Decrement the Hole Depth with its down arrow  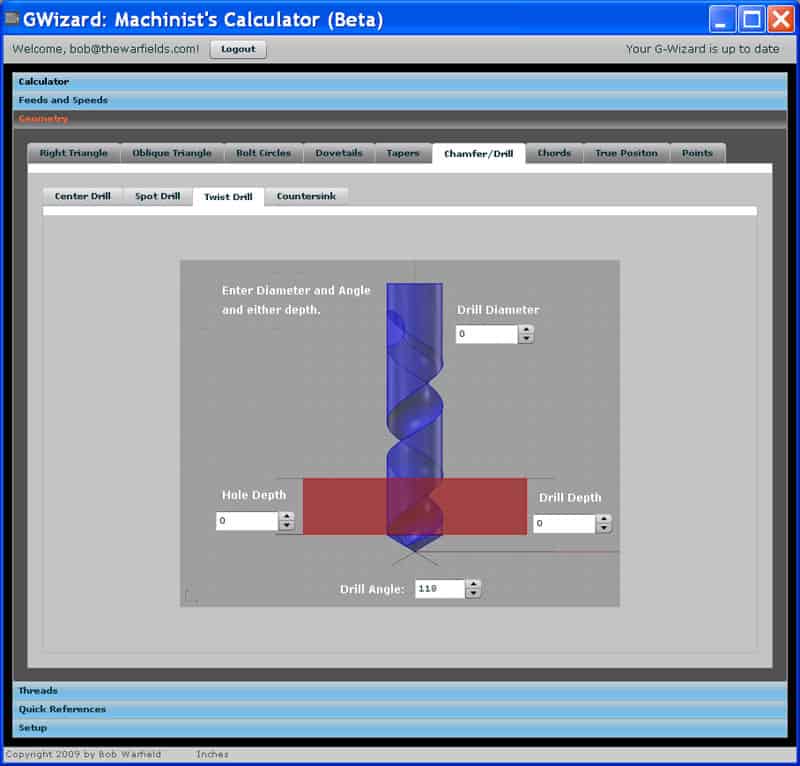coord(286,525)
